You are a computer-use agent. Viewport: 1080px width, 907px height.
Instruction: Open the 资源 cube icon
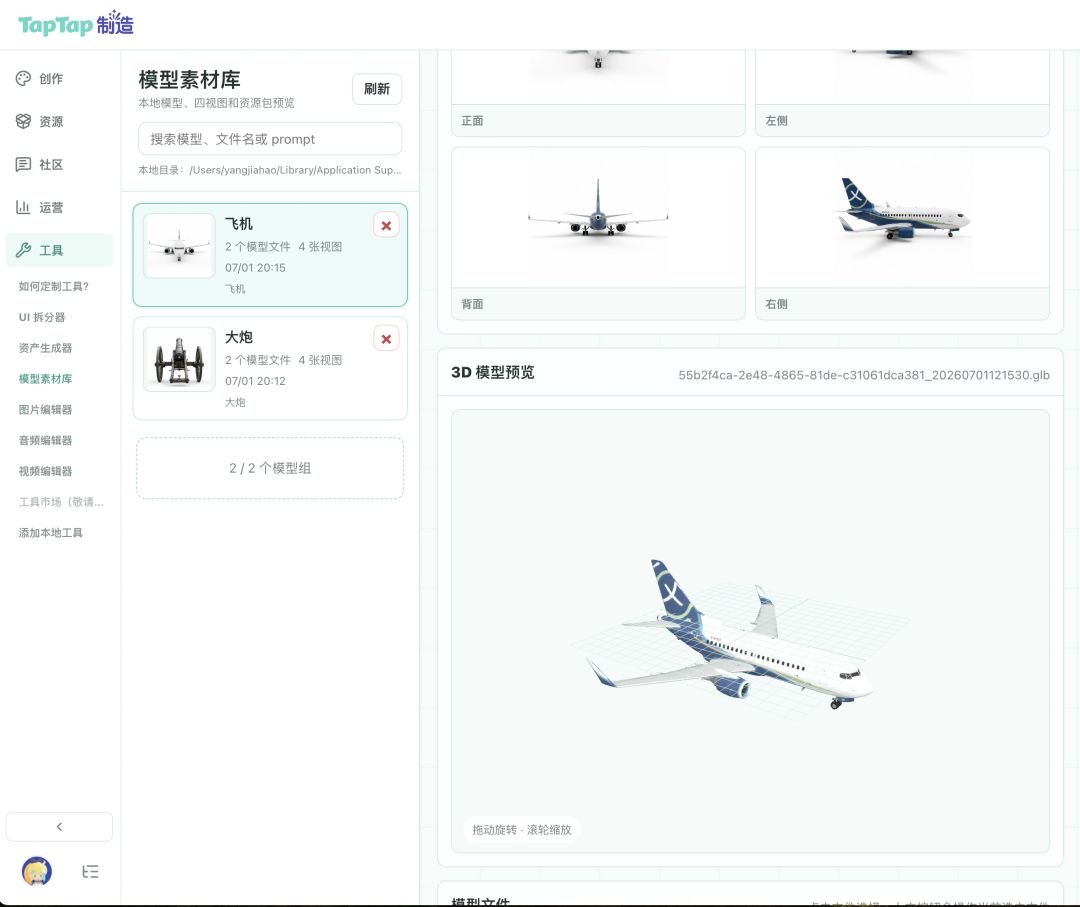(x=23, y=121)
